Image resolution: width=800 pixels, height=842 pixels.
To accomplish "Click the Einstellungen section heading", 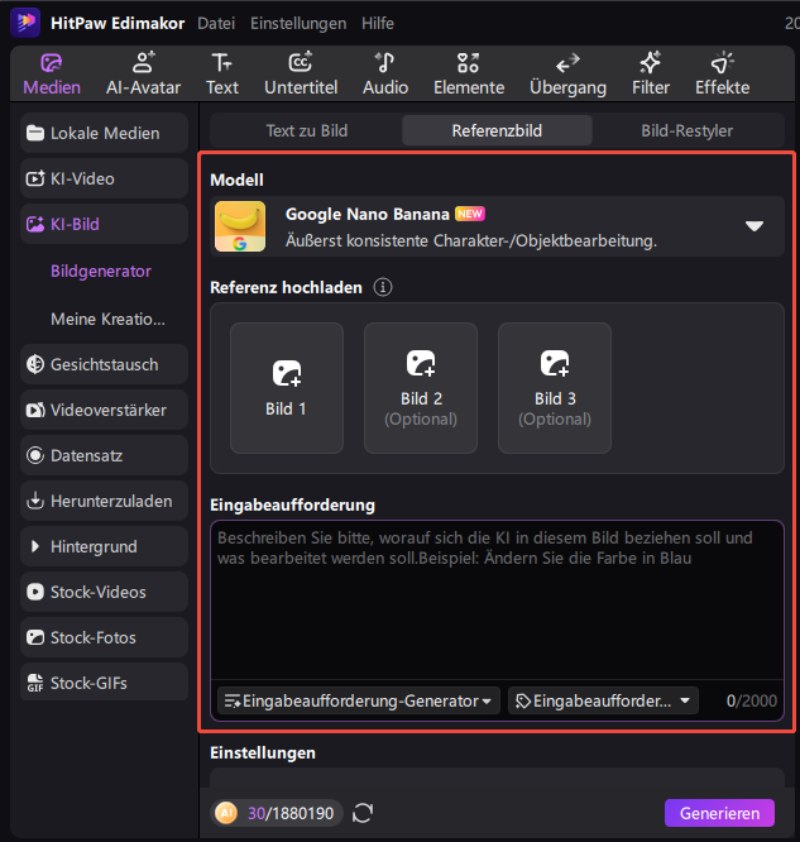I will coord(263,753).
